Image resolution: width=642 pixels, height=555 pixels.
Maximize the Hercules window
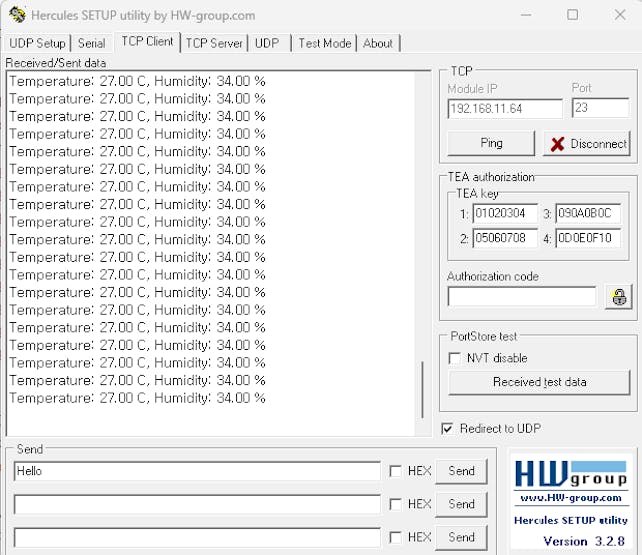pos(572,15)
